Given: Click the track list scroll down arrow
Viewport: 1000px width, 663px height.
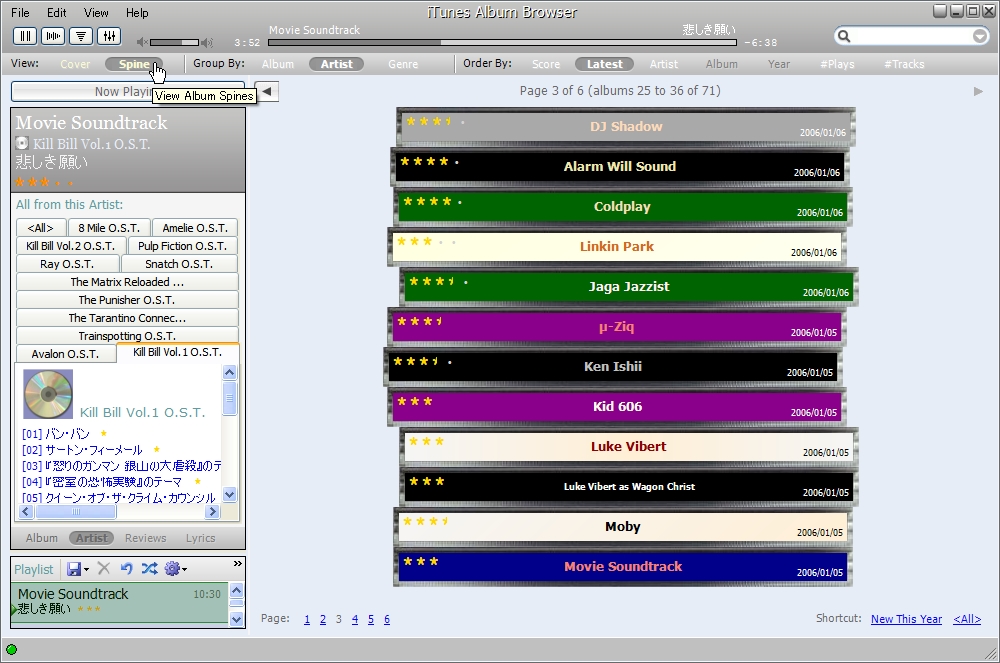Looking at the screenshot, I should (230, 494).
